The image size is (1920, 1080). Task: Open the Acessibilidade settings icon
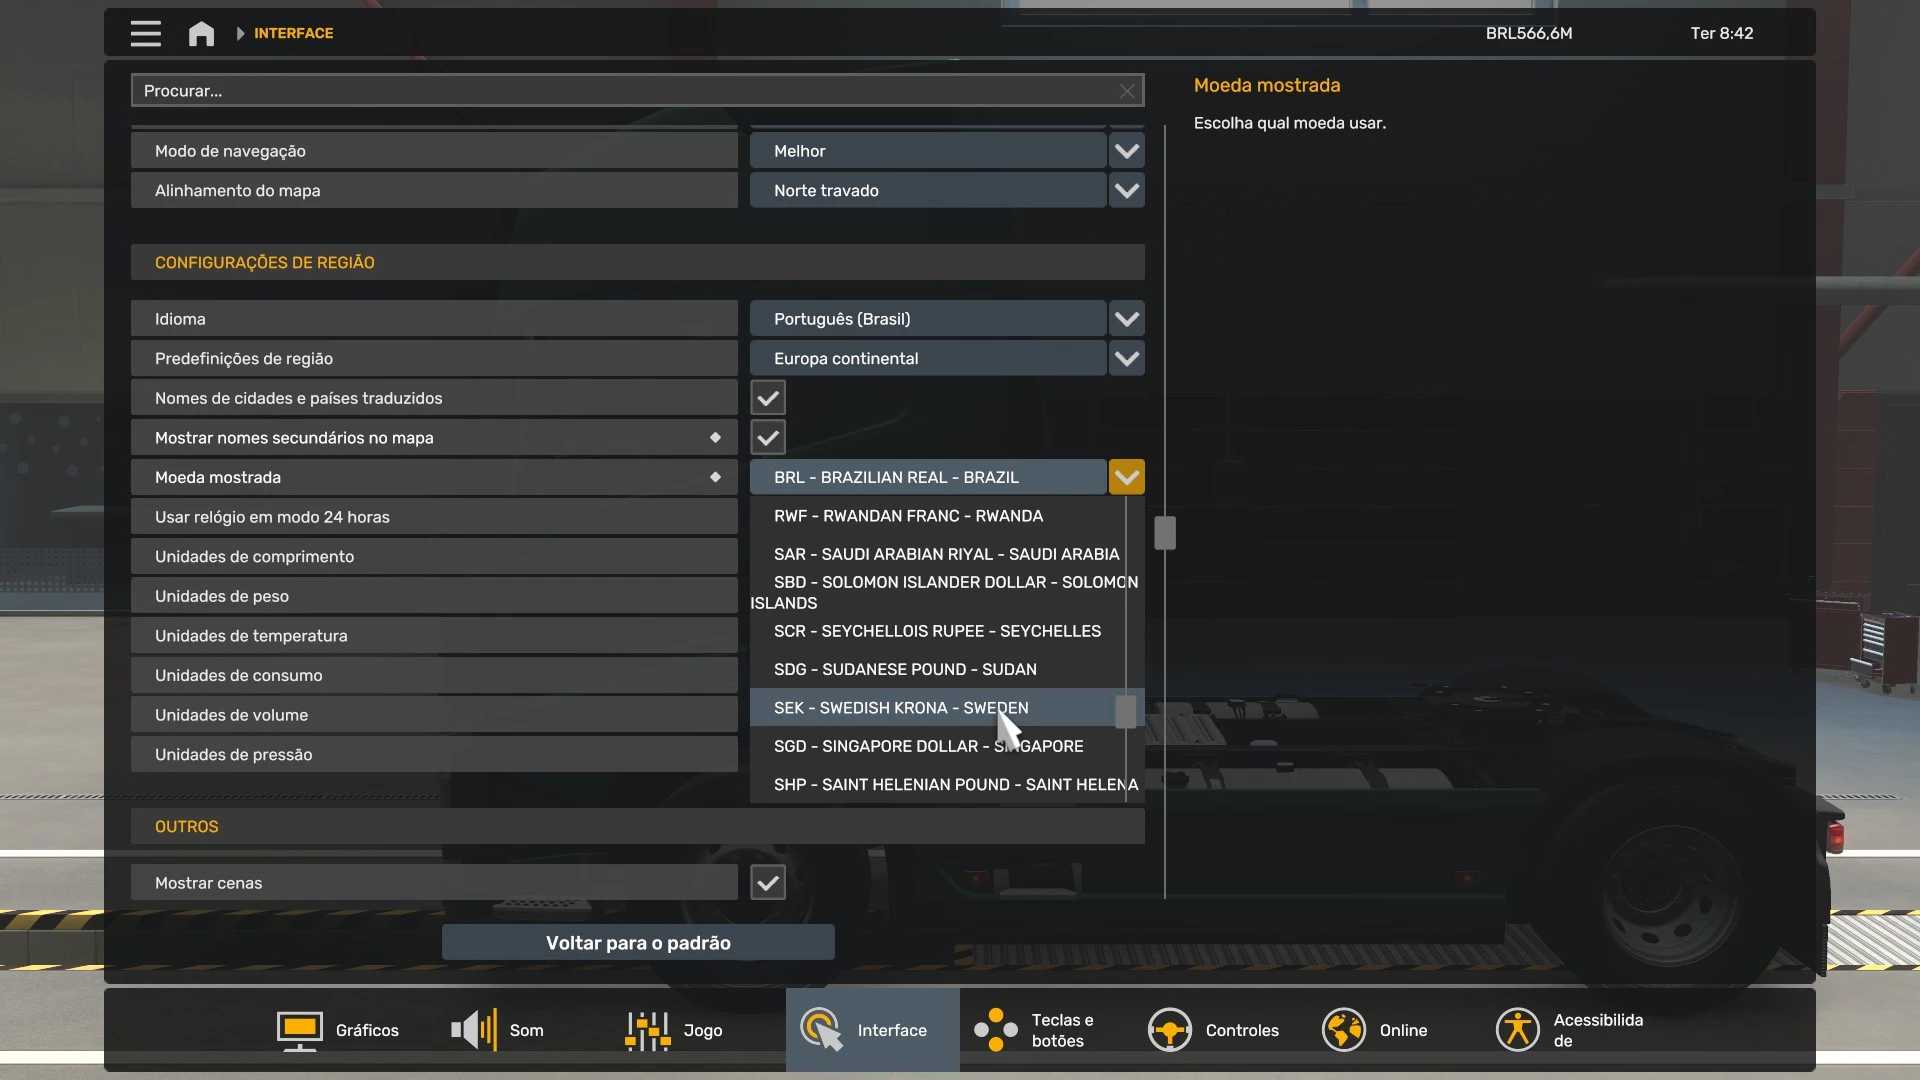coord(1517,1030)
